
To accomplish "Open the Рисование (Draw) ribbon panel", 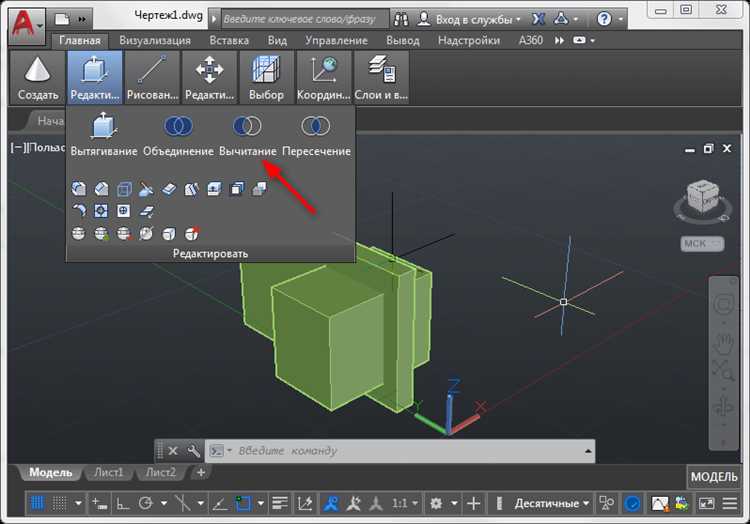I will tap(152, 77).
